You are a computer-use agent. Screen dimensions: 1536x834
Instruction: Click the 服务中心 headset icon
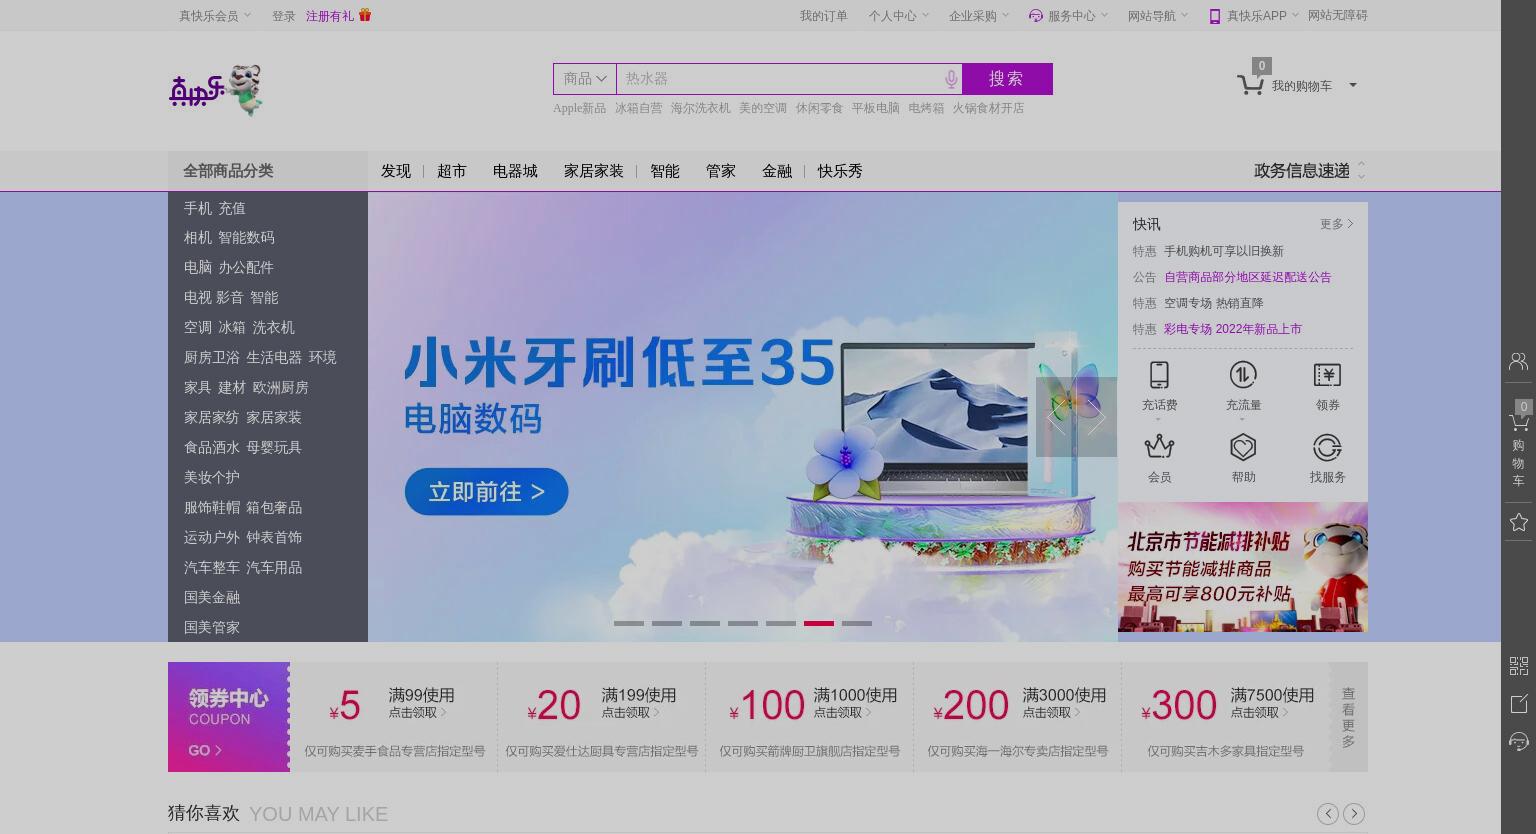[1036, 16]
